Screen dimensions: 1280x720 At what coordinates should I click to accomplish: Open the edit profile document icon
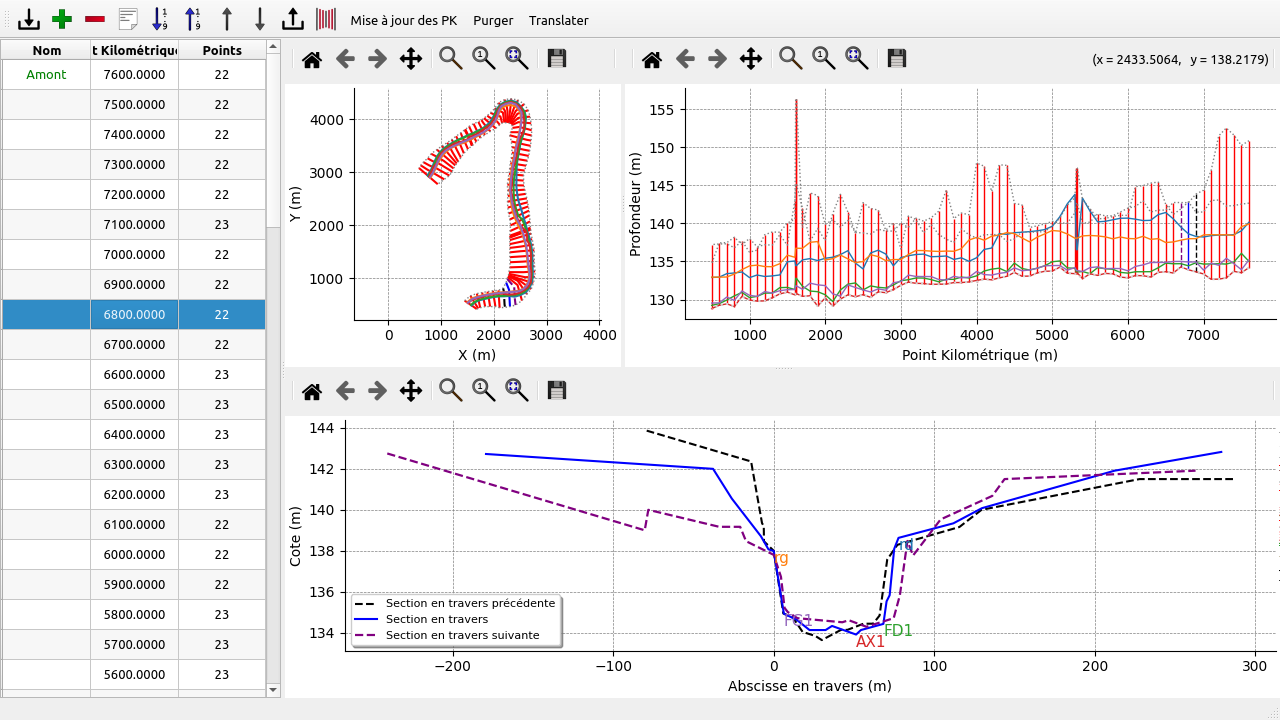click(x=128, y=19)
